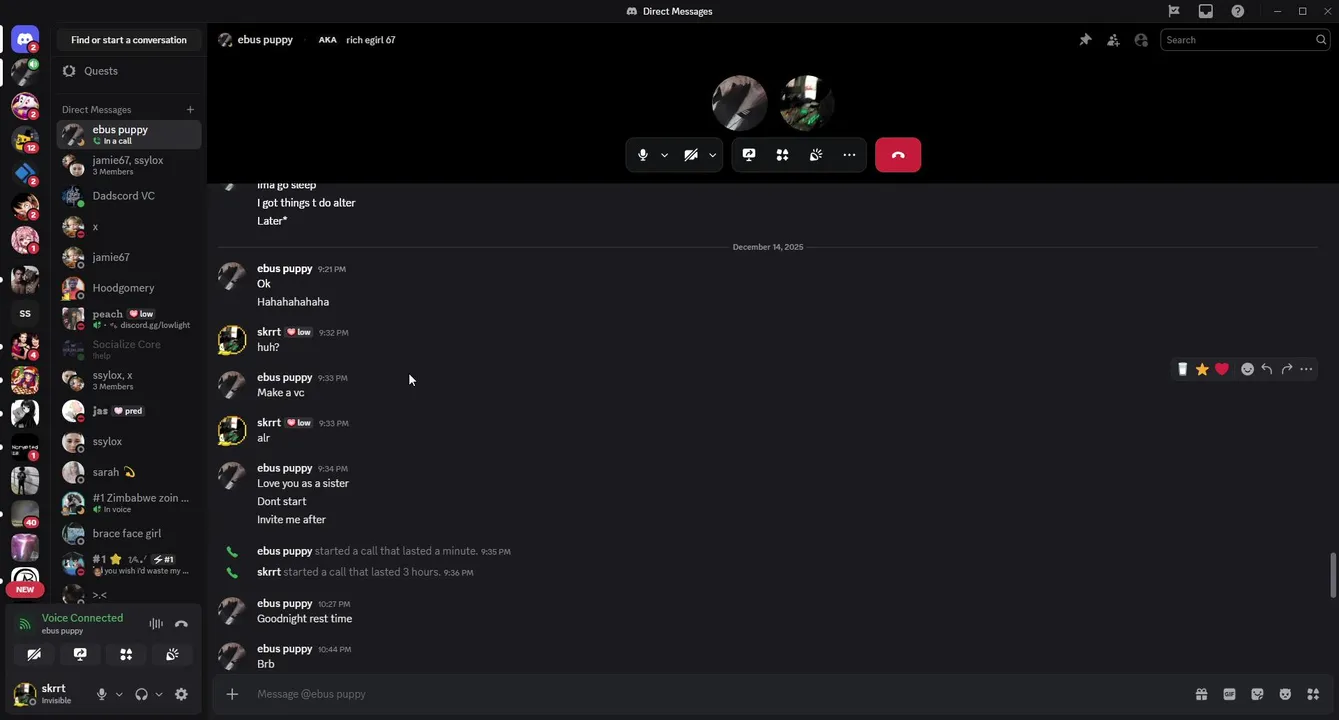Open more call options (three dots)

tap(849, 155)
